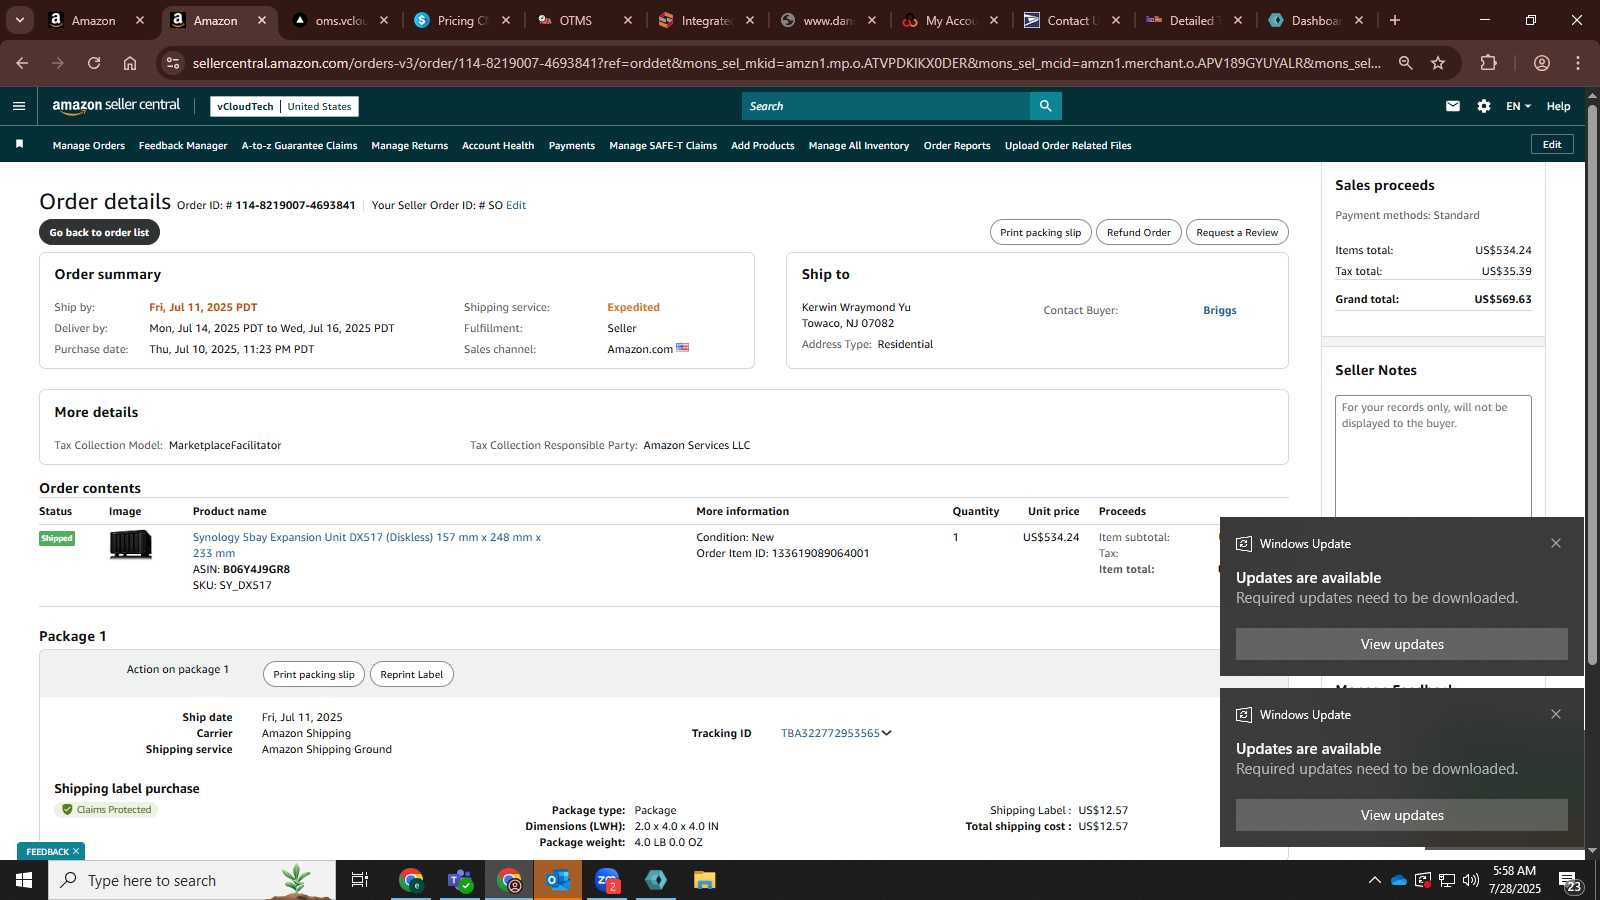Image resolution: width=1600 pixels, height=900 pixels.
Task: Click the volume speaker tray icon
Action: [1470, 880]
